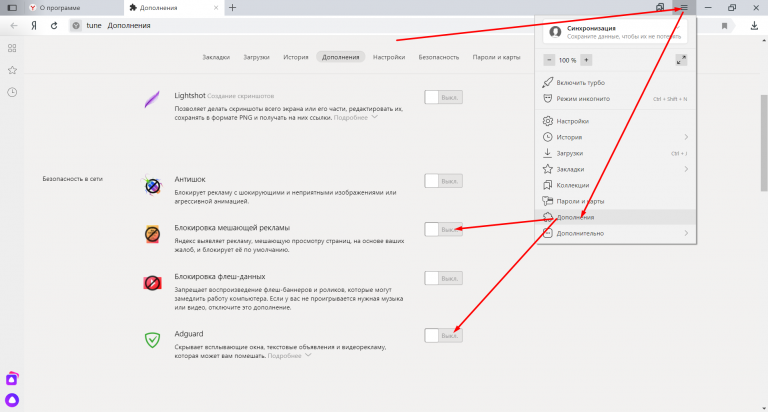Enable Блокировка мешающей рекламы switch
Viewport: 768px width, 412px height.
coord(443,229)
